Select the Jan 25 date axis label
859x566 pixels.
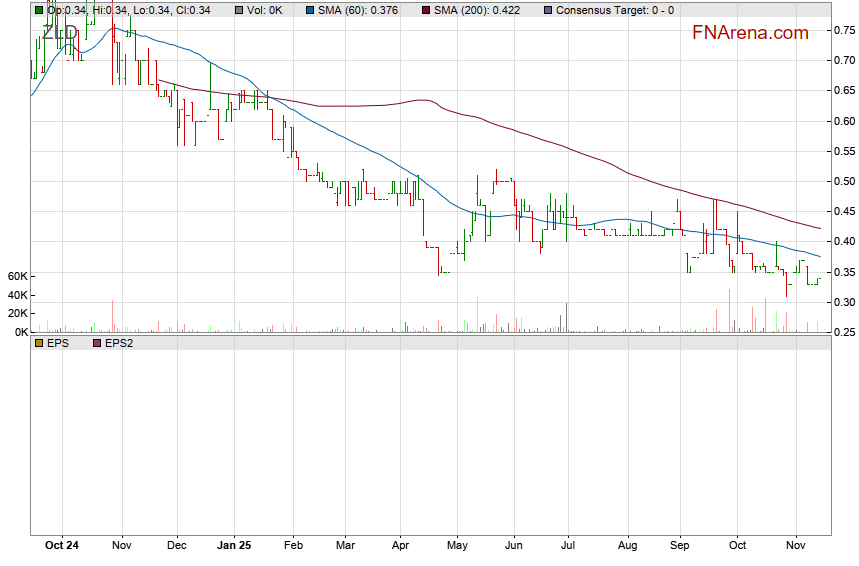tap(233, 546)
